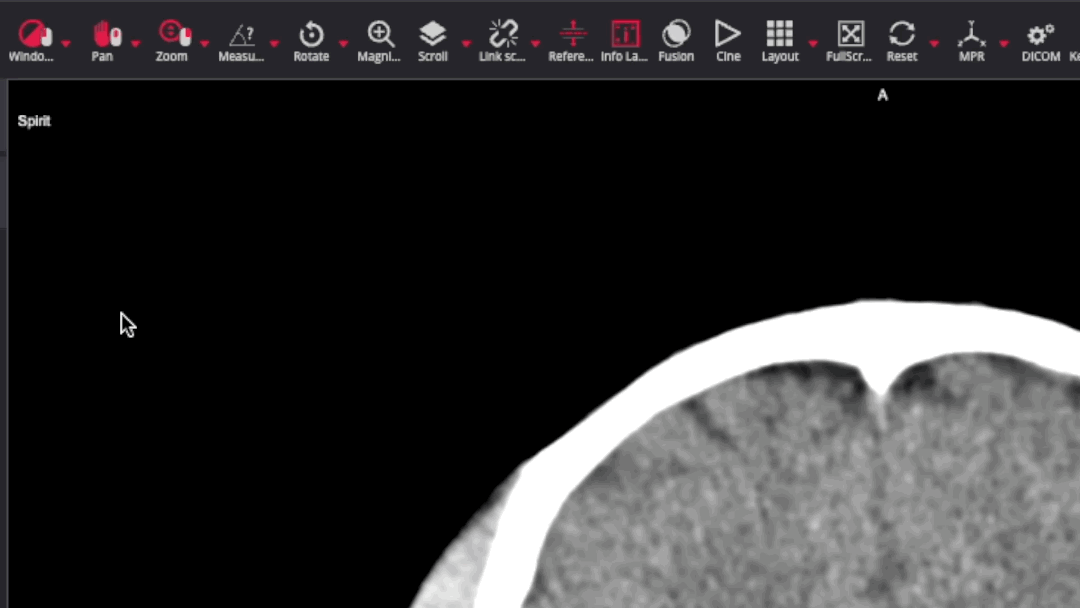Open the MPR tool
Screen dimensions: 1080x608
coord(971,41)
